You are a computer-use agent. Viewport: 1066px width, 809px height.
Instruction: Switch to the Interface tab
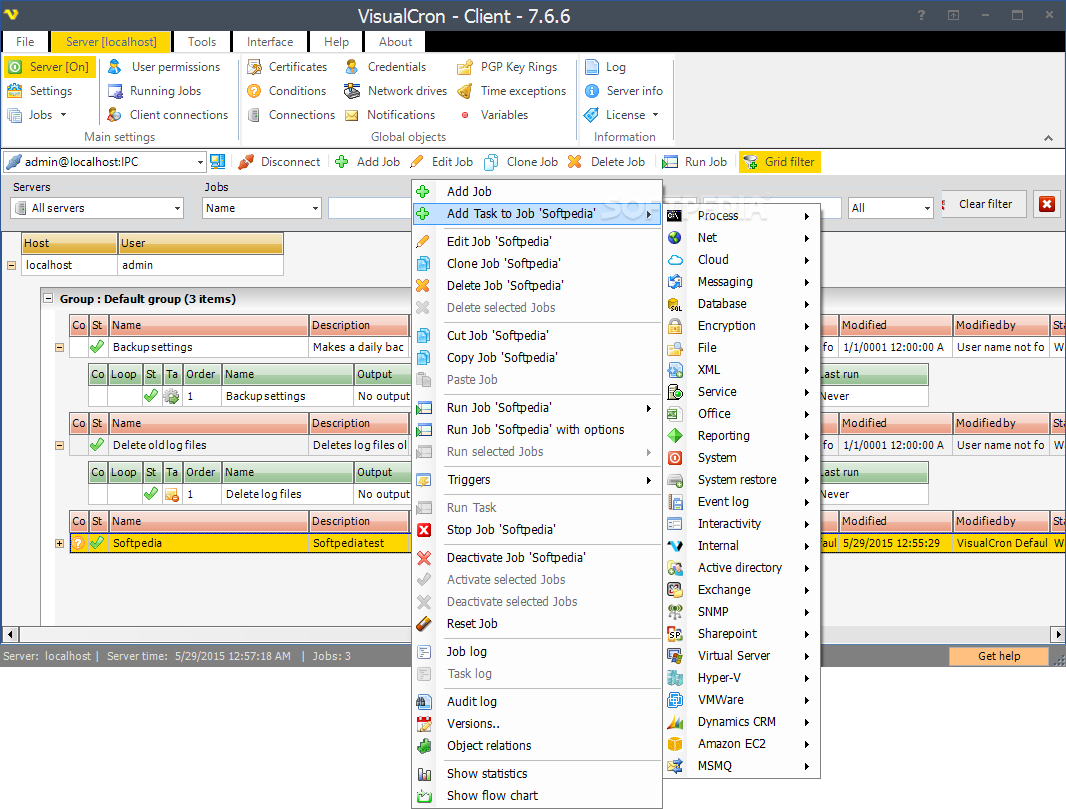pos(270,41)
